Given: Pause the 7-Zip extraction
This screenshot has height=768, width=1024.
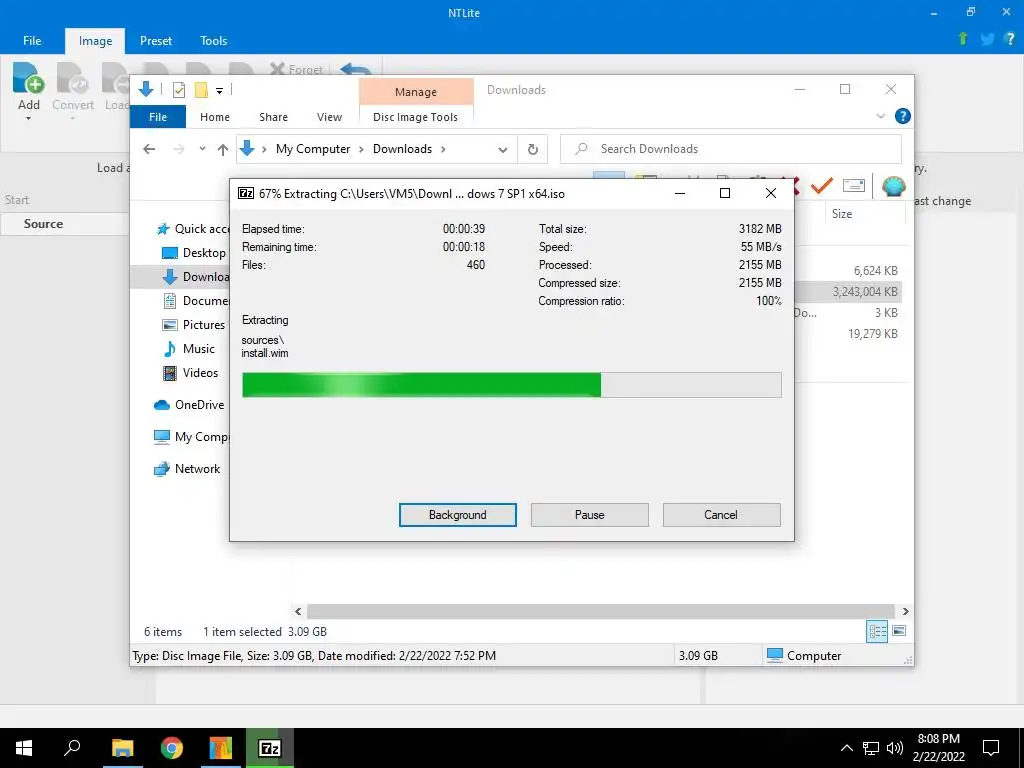Looking at the screenshot, I should click(x=590, y=515).
